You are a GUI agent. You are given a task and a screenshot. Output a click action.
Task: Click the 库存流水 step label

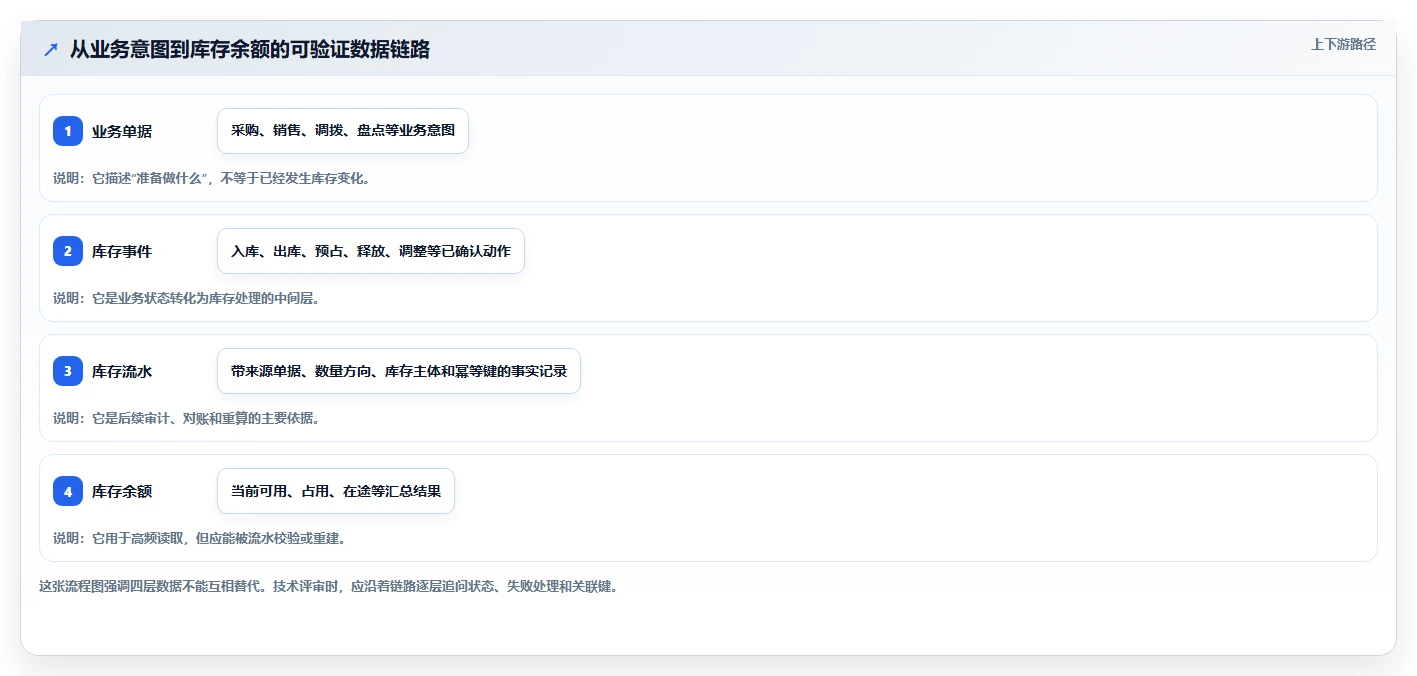(122, 371)
